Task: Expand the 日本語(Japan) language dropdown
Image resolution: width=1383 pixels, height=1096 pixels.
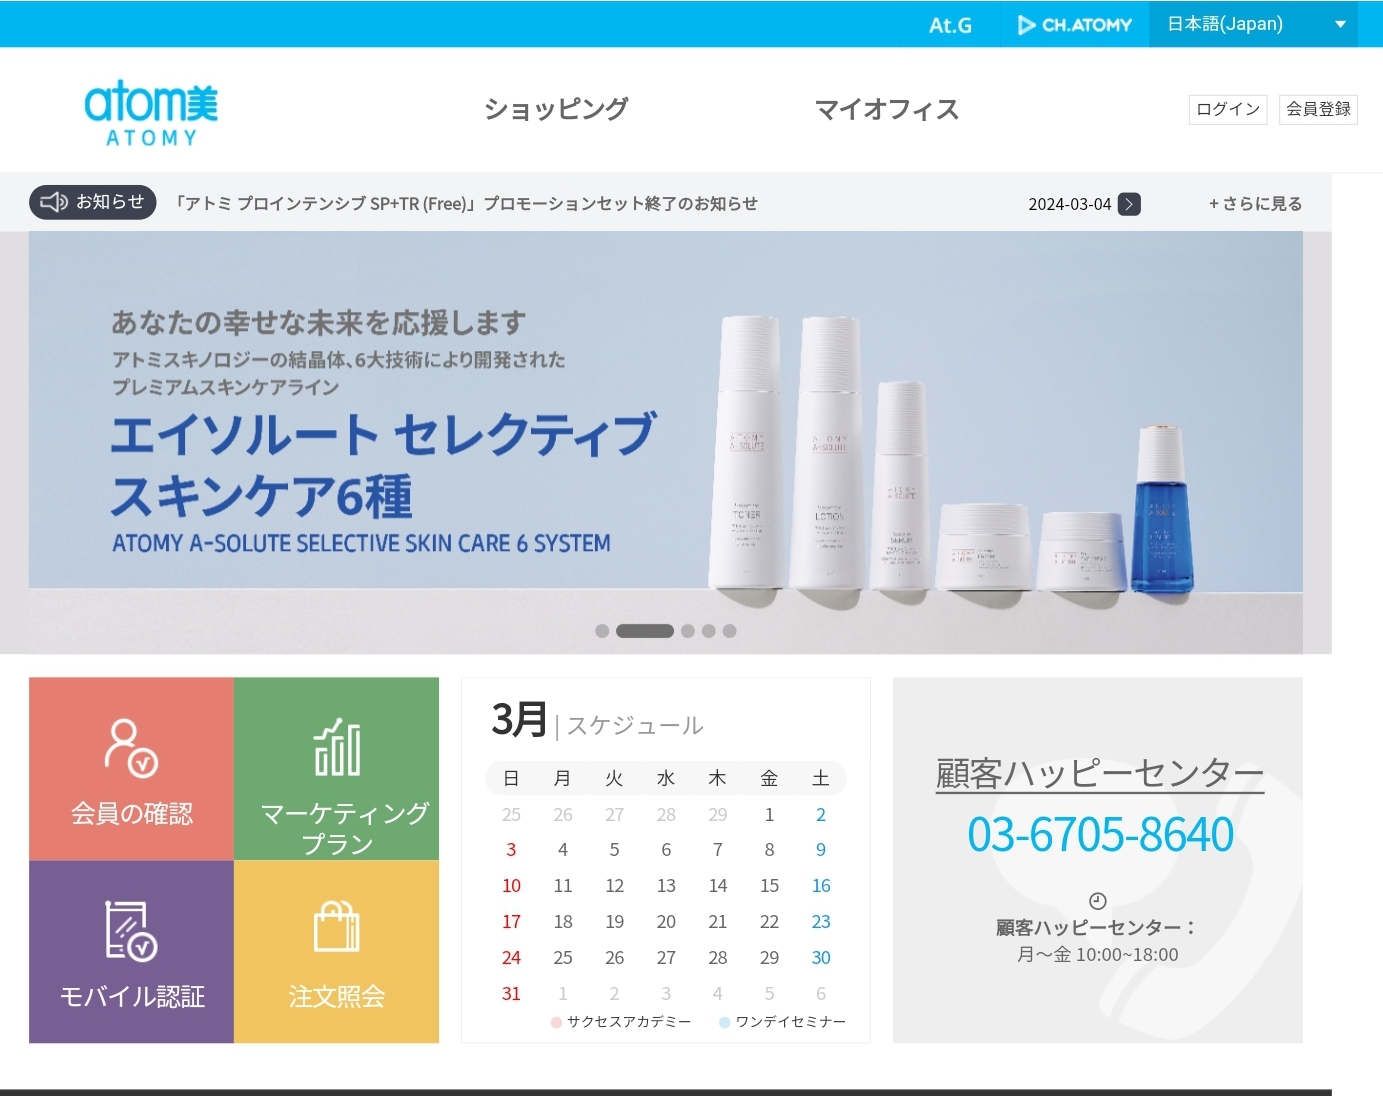Action: click(1253, 24)
